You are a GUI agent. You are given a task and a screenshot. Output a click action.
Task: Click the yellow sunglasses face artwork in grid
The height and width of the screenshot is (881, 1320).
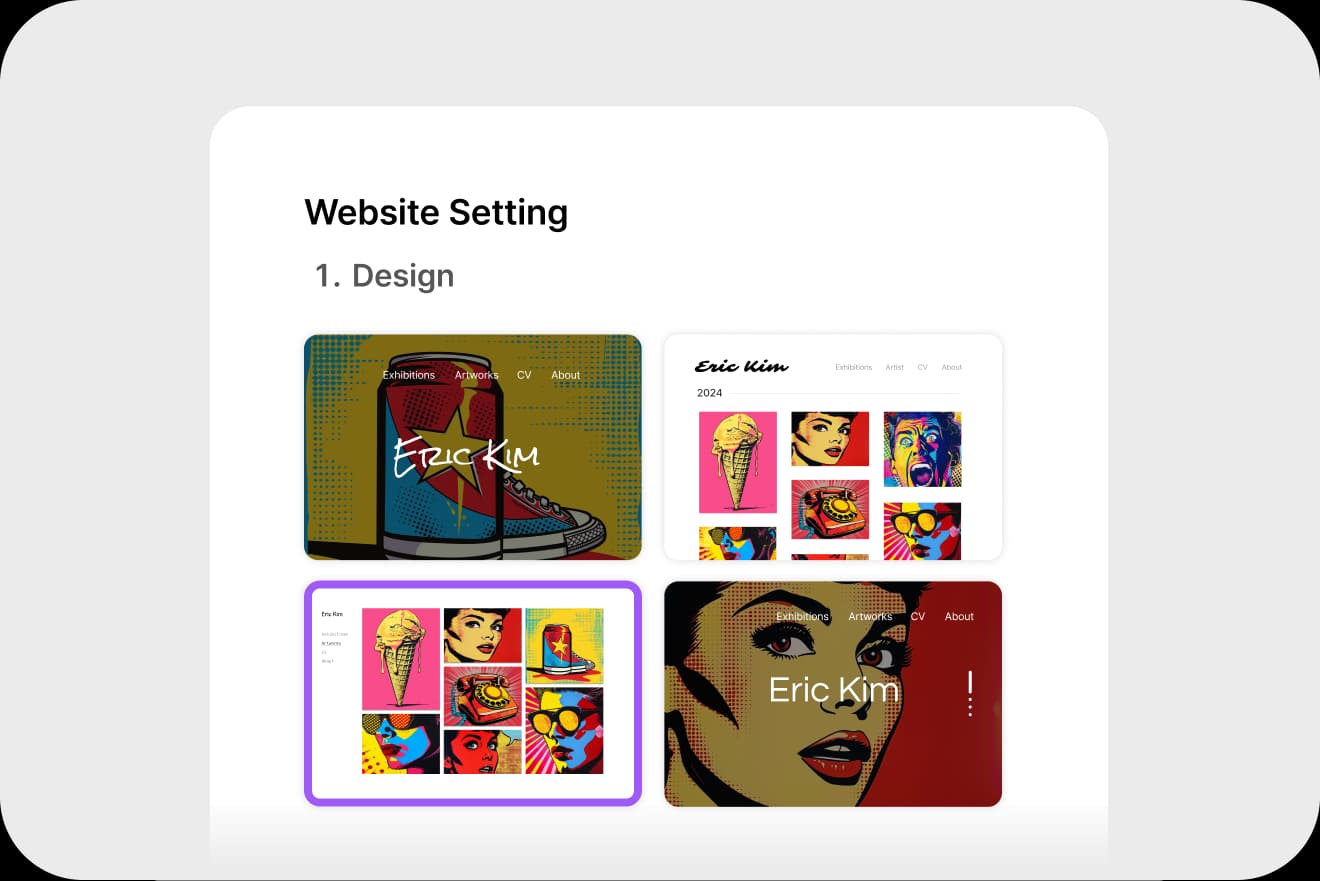pos(564,730)
